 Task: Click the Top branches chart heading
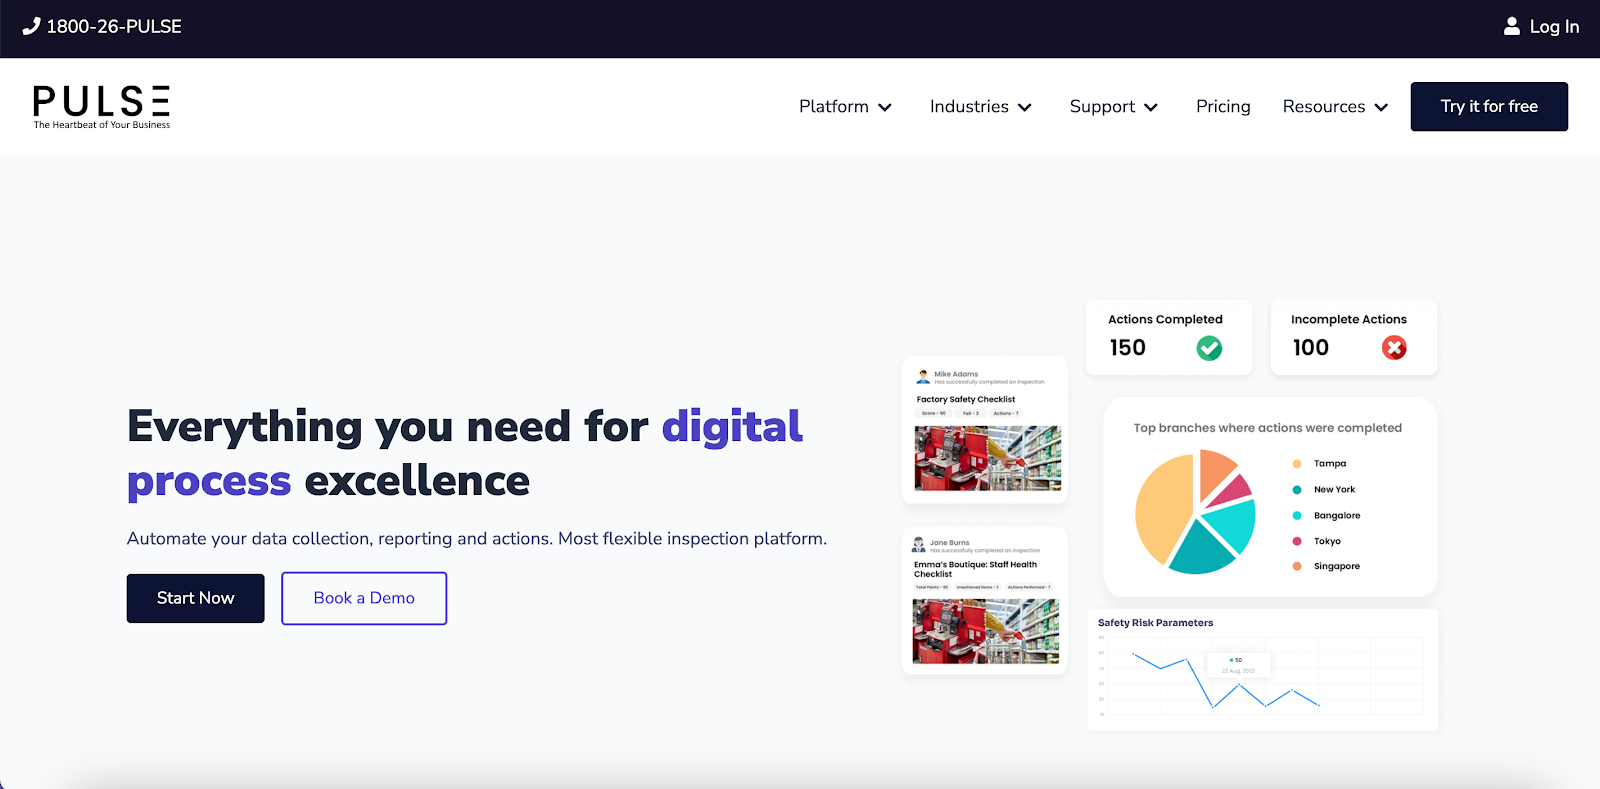coord(1267,428)
